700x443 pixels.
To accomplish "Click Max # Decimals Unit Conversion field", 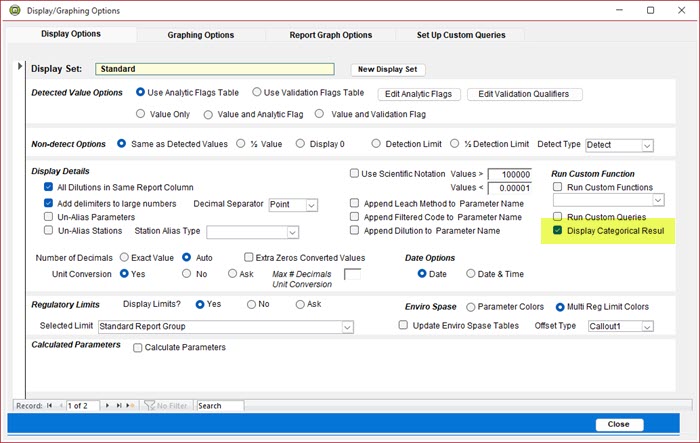I will (x=352, y=274).
